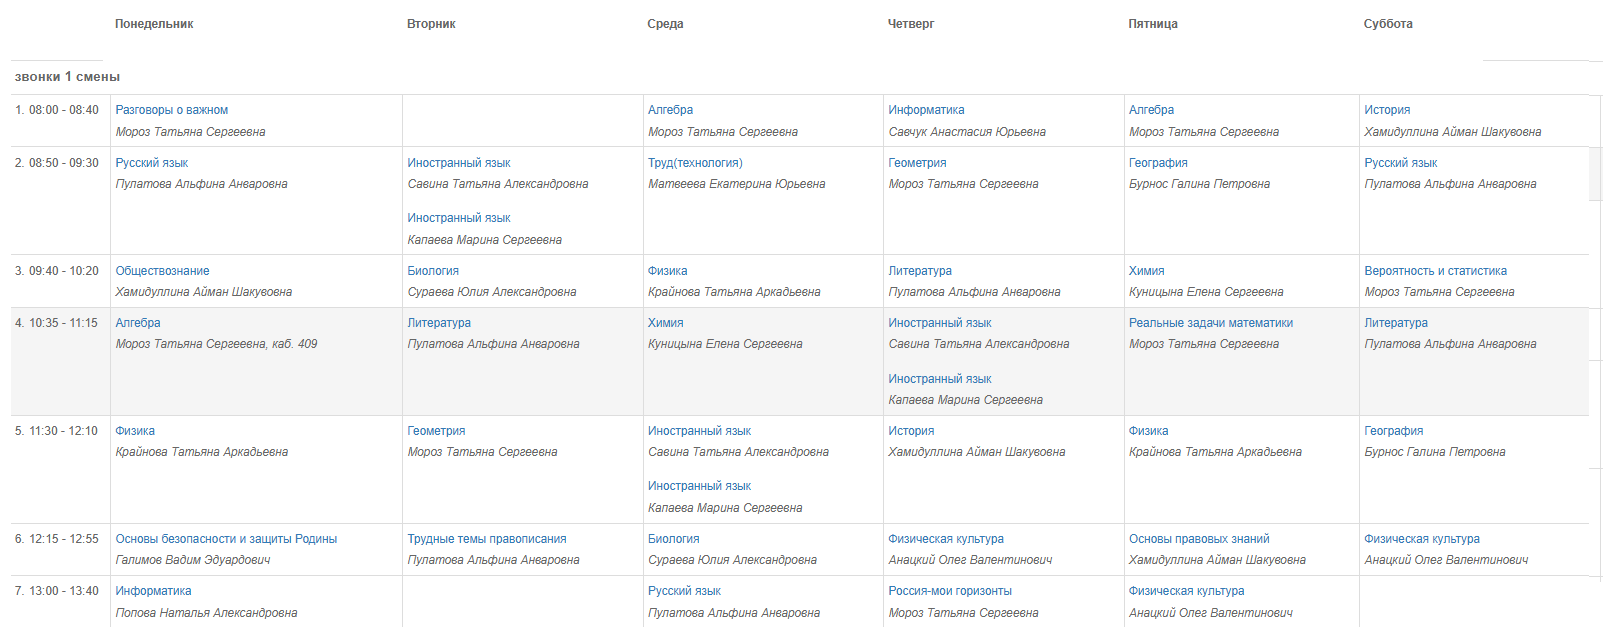Select the Понедельник column header

pos(154,24)
